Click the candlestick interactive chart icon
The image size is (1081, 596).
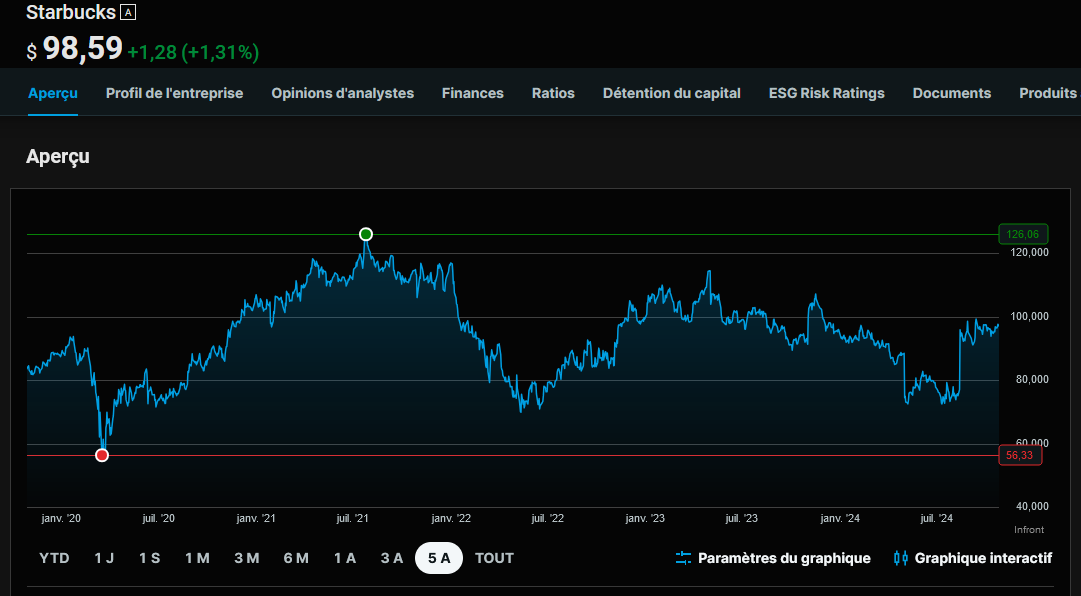900,558
